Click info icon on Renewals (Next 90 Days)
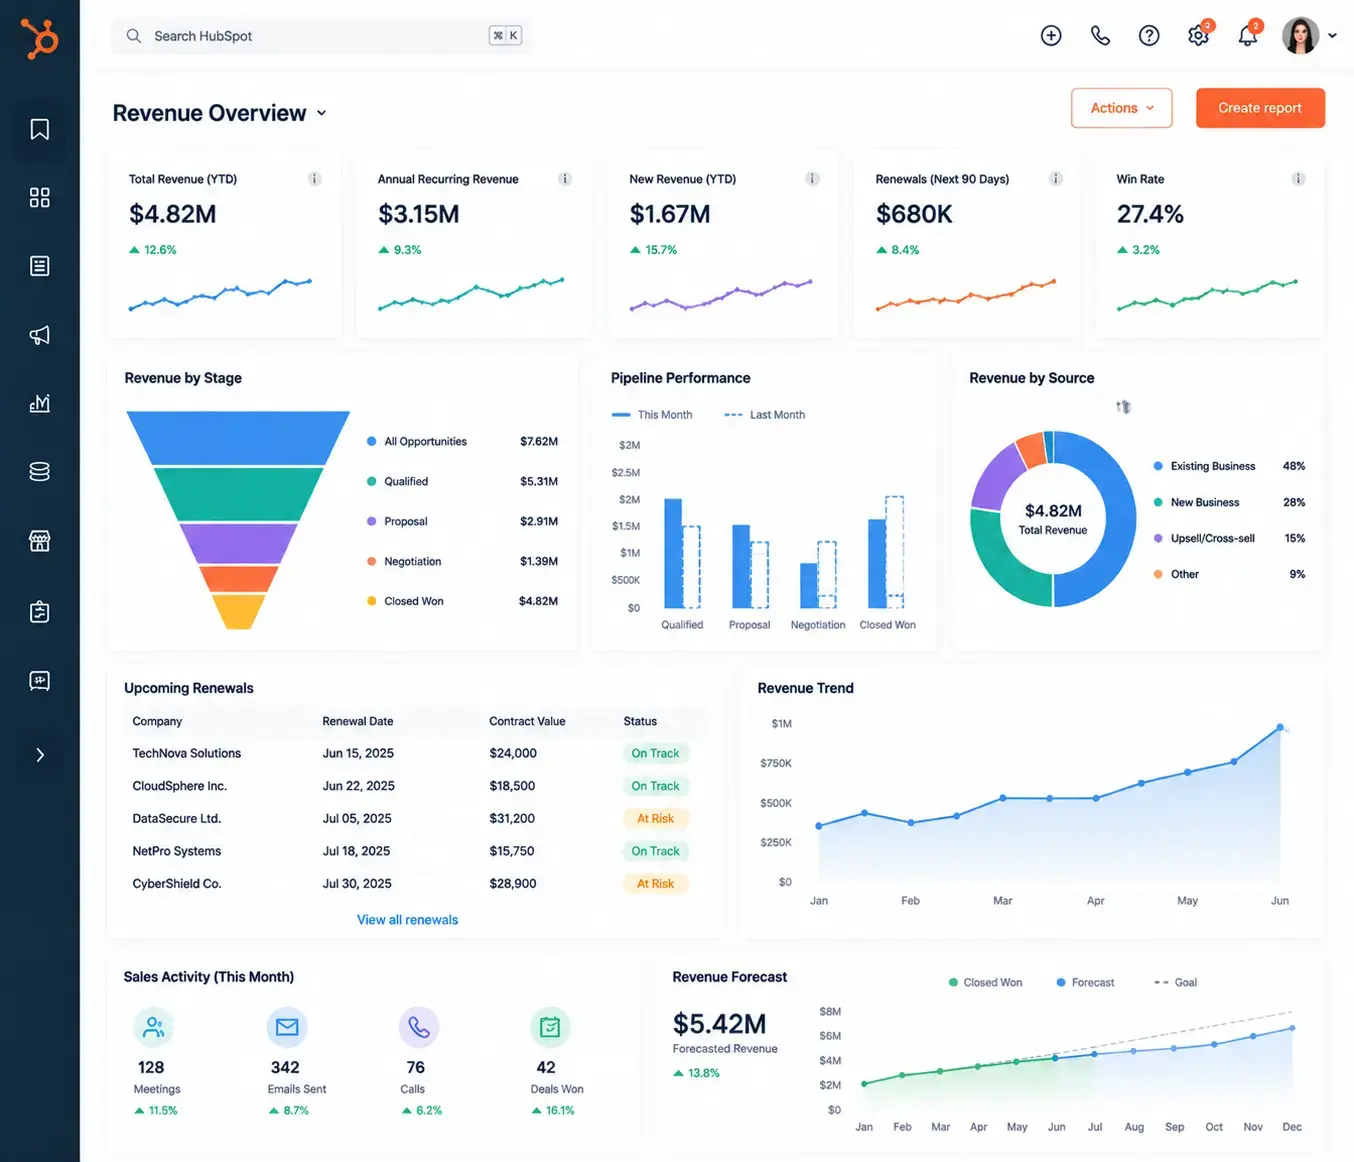The height and width of the screenshot is (1162, 1354). pyautogui.click(x=1055, y=179)
